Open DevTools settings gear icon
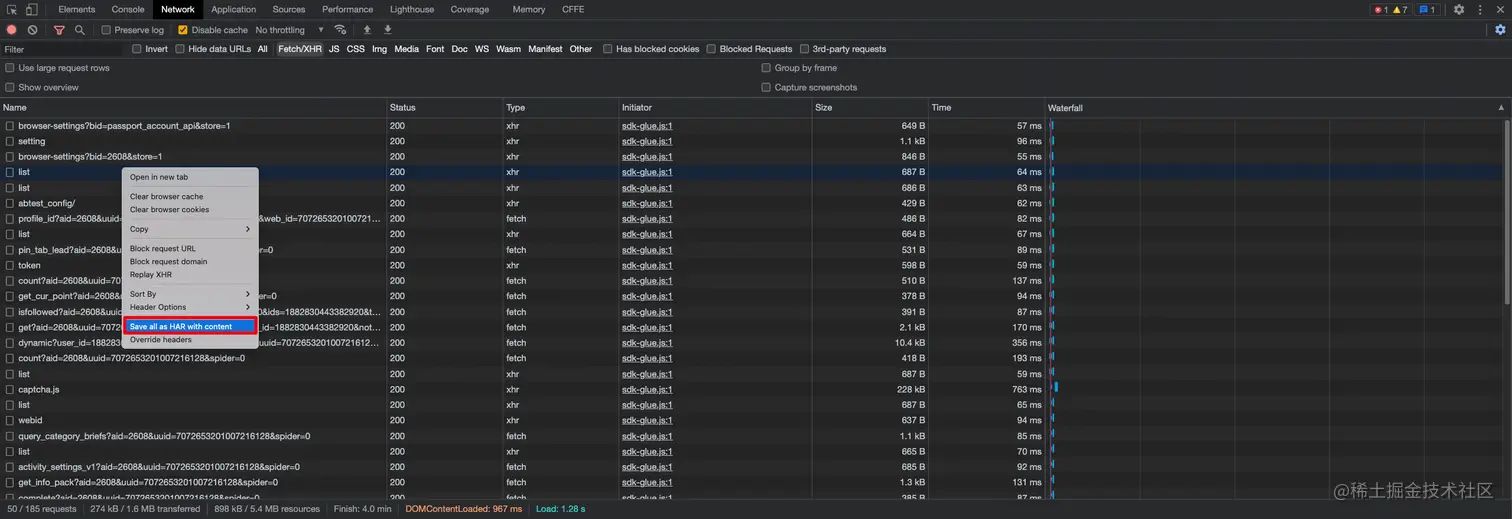This screenshot has height=519, width=1512. (1459, 9)
